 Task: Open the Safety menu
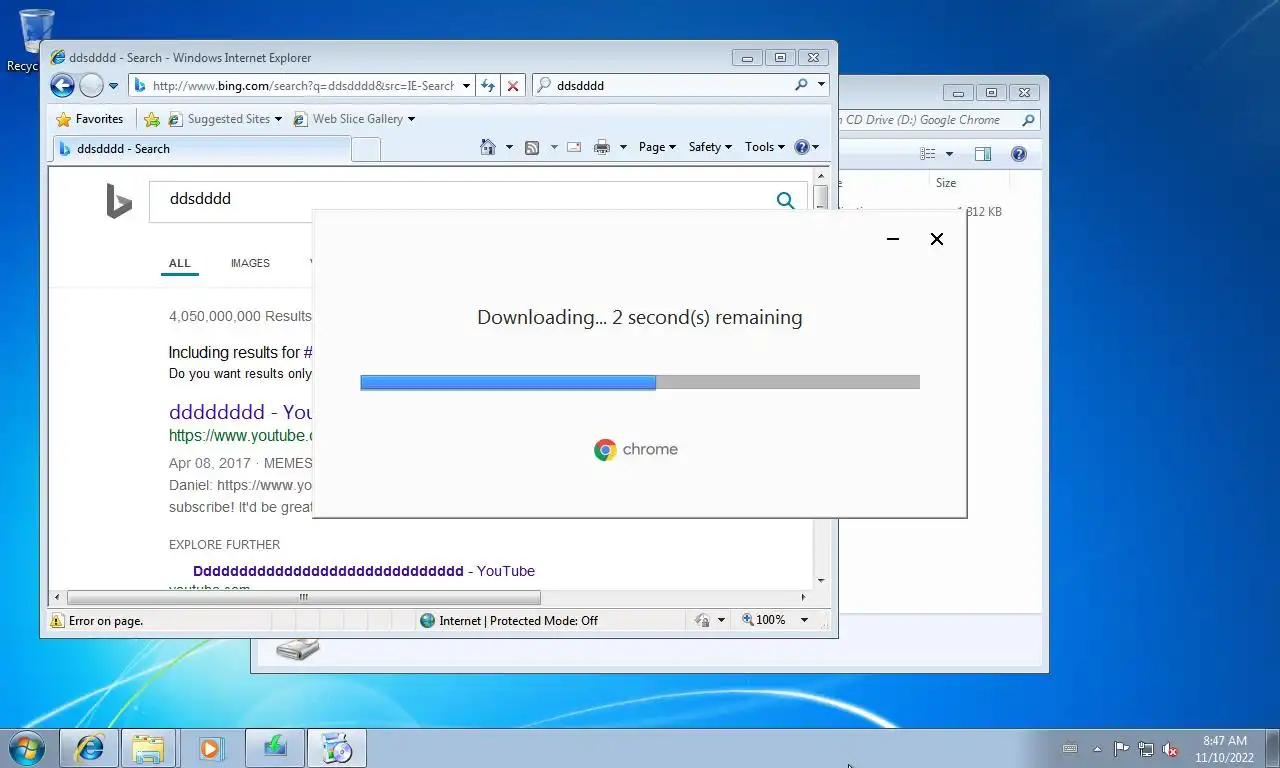[710, 147]
